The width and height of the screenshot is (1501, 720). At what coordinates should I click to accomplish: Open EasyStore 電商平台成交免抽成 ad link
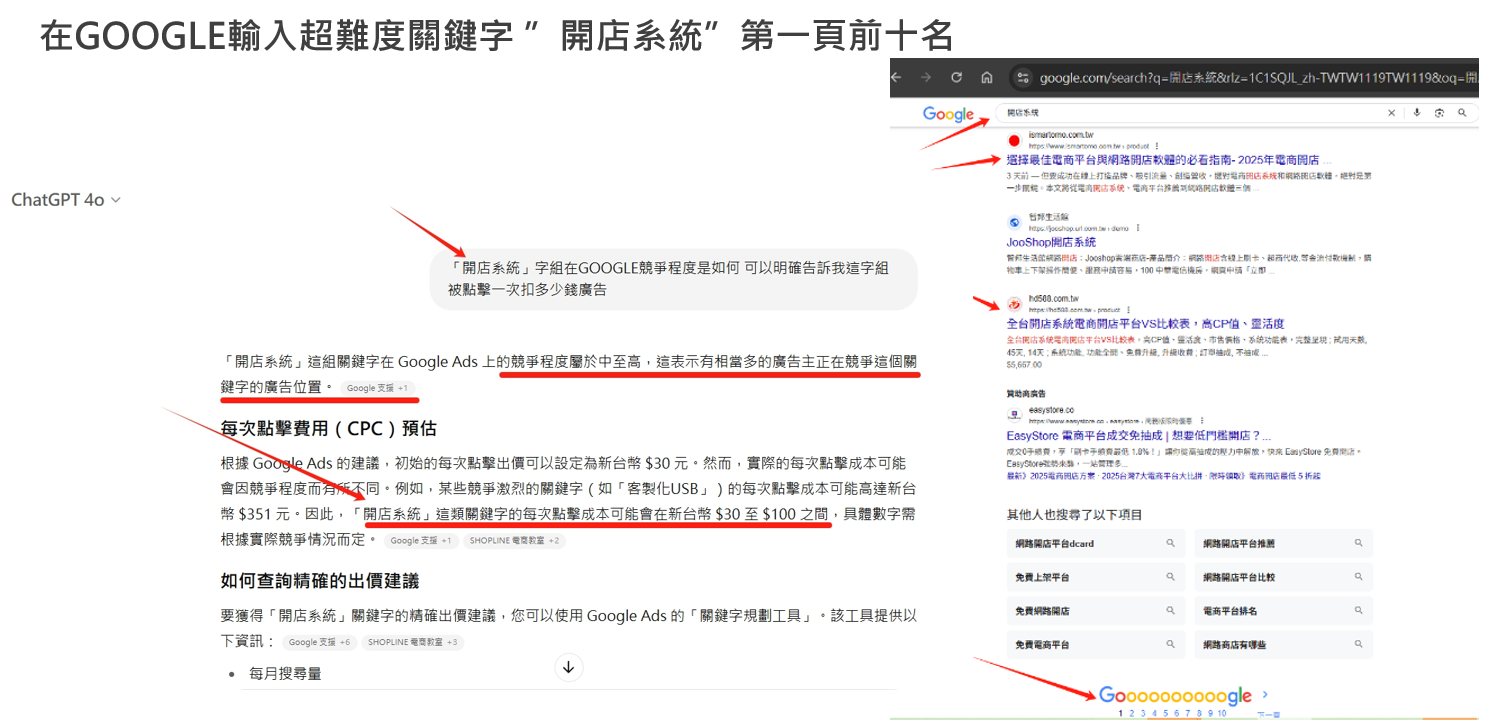pos(1139,436)
